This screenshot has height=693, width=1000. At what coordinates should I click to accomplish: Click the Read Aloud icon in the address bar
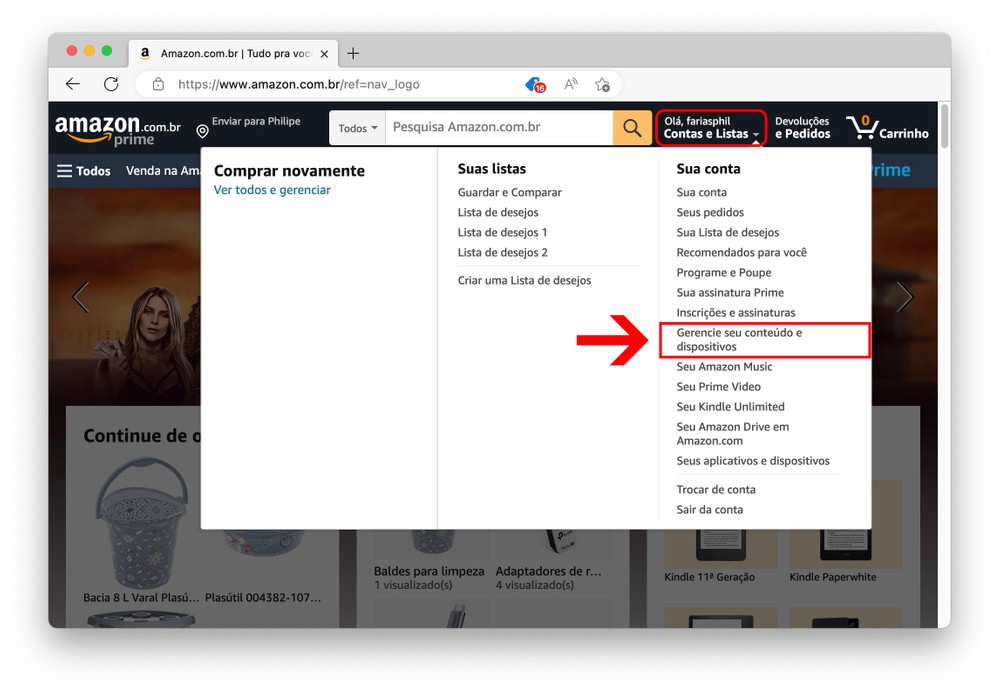pos(571,84)
